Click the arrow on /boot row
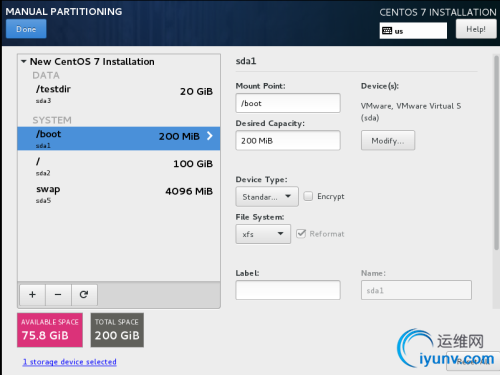The width and height of the screenshot is (500, 375). pos(210,136)
